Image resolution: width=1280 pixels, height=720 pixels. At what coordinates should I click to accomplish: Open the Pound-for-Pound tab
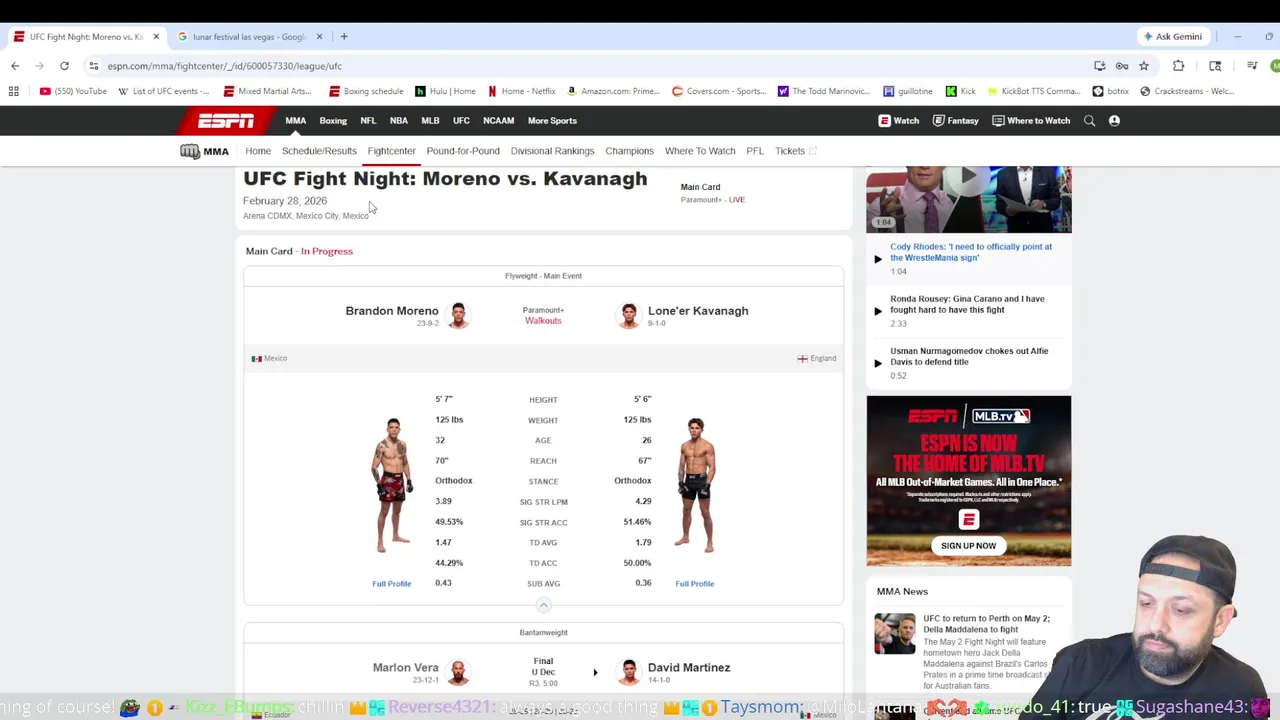coord(463,151)
